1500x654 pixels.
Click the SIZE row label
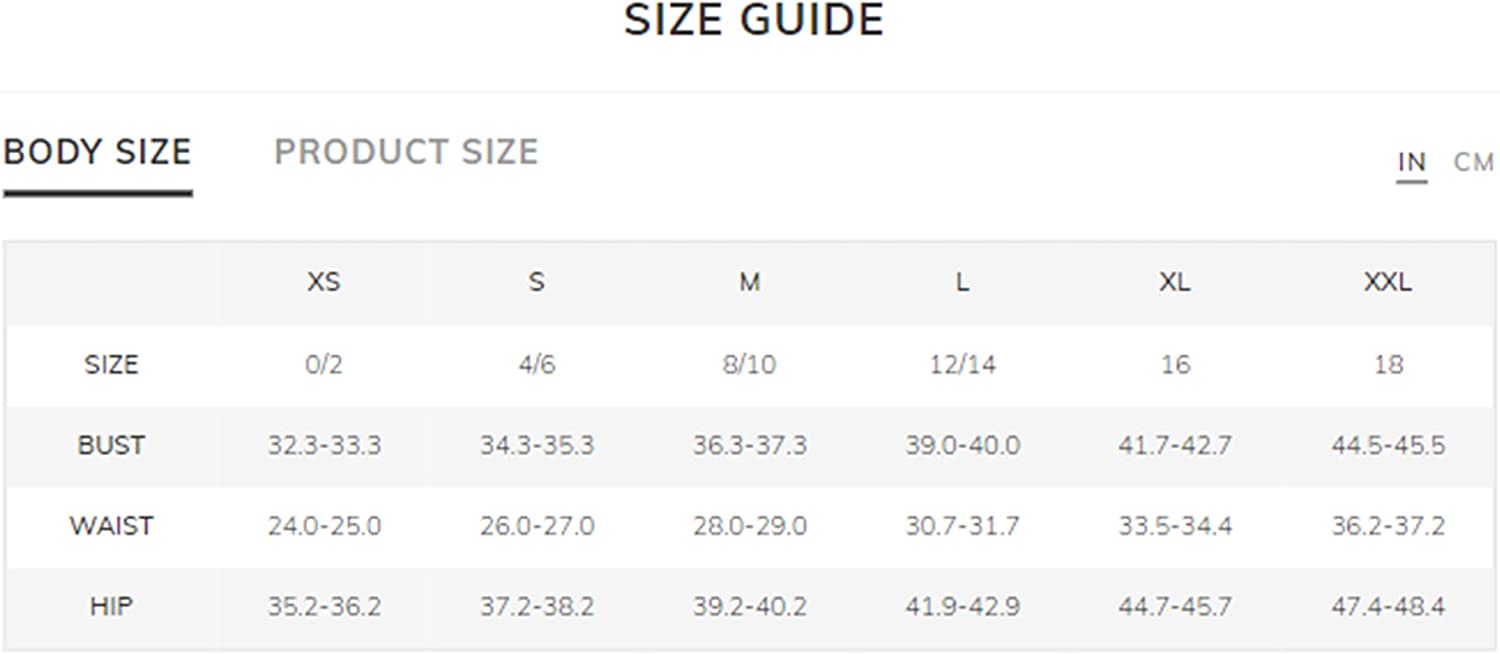coord(111,365)
